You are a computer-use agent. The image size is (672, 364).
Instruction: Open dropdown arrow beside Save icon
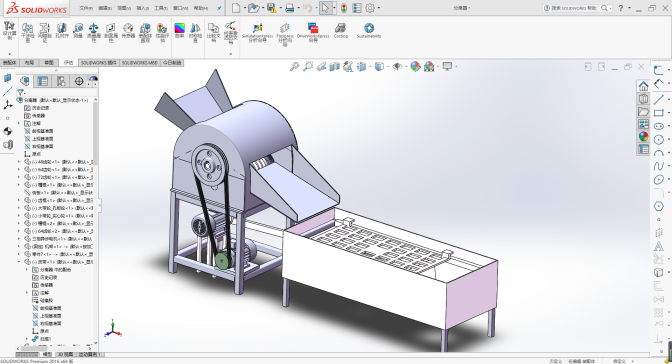280,8
